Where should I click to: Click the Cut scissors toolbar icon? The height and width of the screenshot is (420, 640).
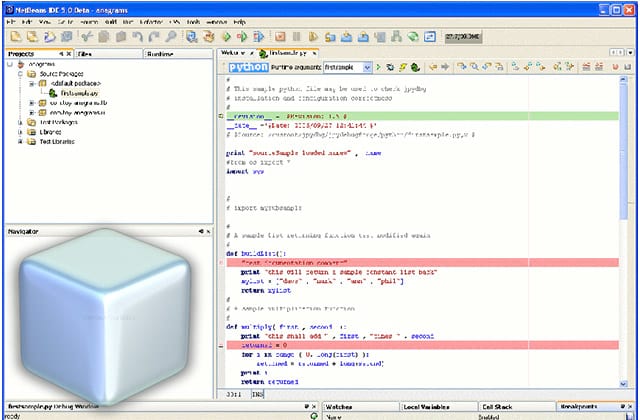[87, 37]
